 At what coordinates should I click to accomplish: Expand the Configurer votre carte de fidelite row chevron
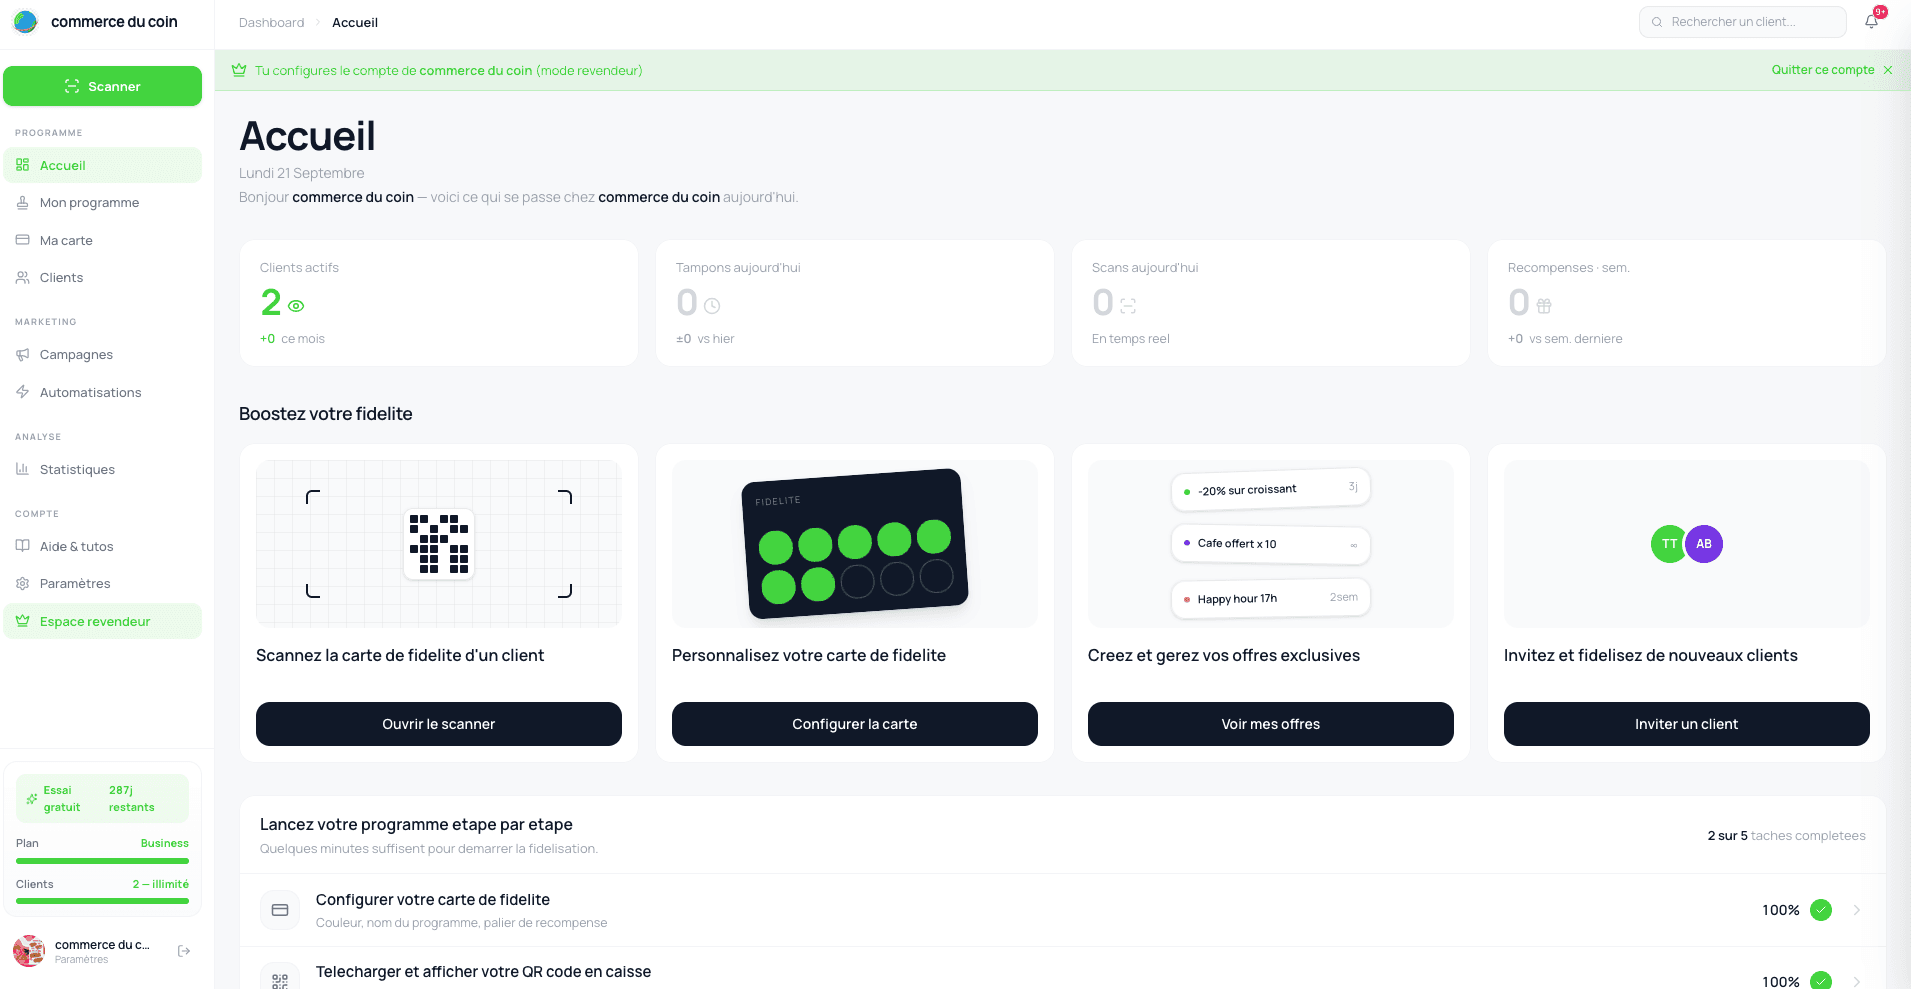pyautogui.click(x=1857, y=910)
